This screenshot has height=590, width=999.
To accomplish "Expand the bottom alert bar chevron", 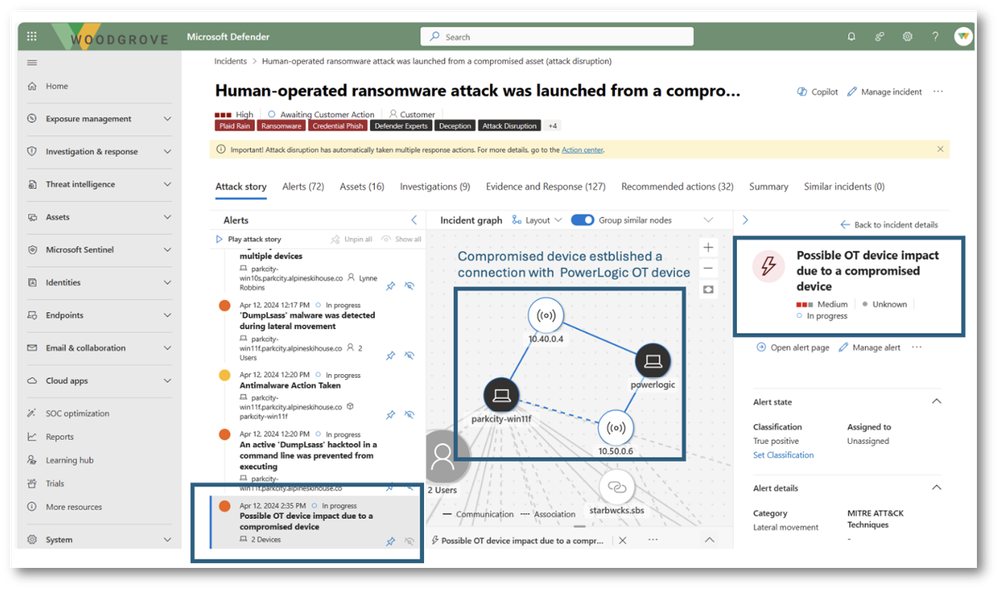I will click(x=709, y=540).
